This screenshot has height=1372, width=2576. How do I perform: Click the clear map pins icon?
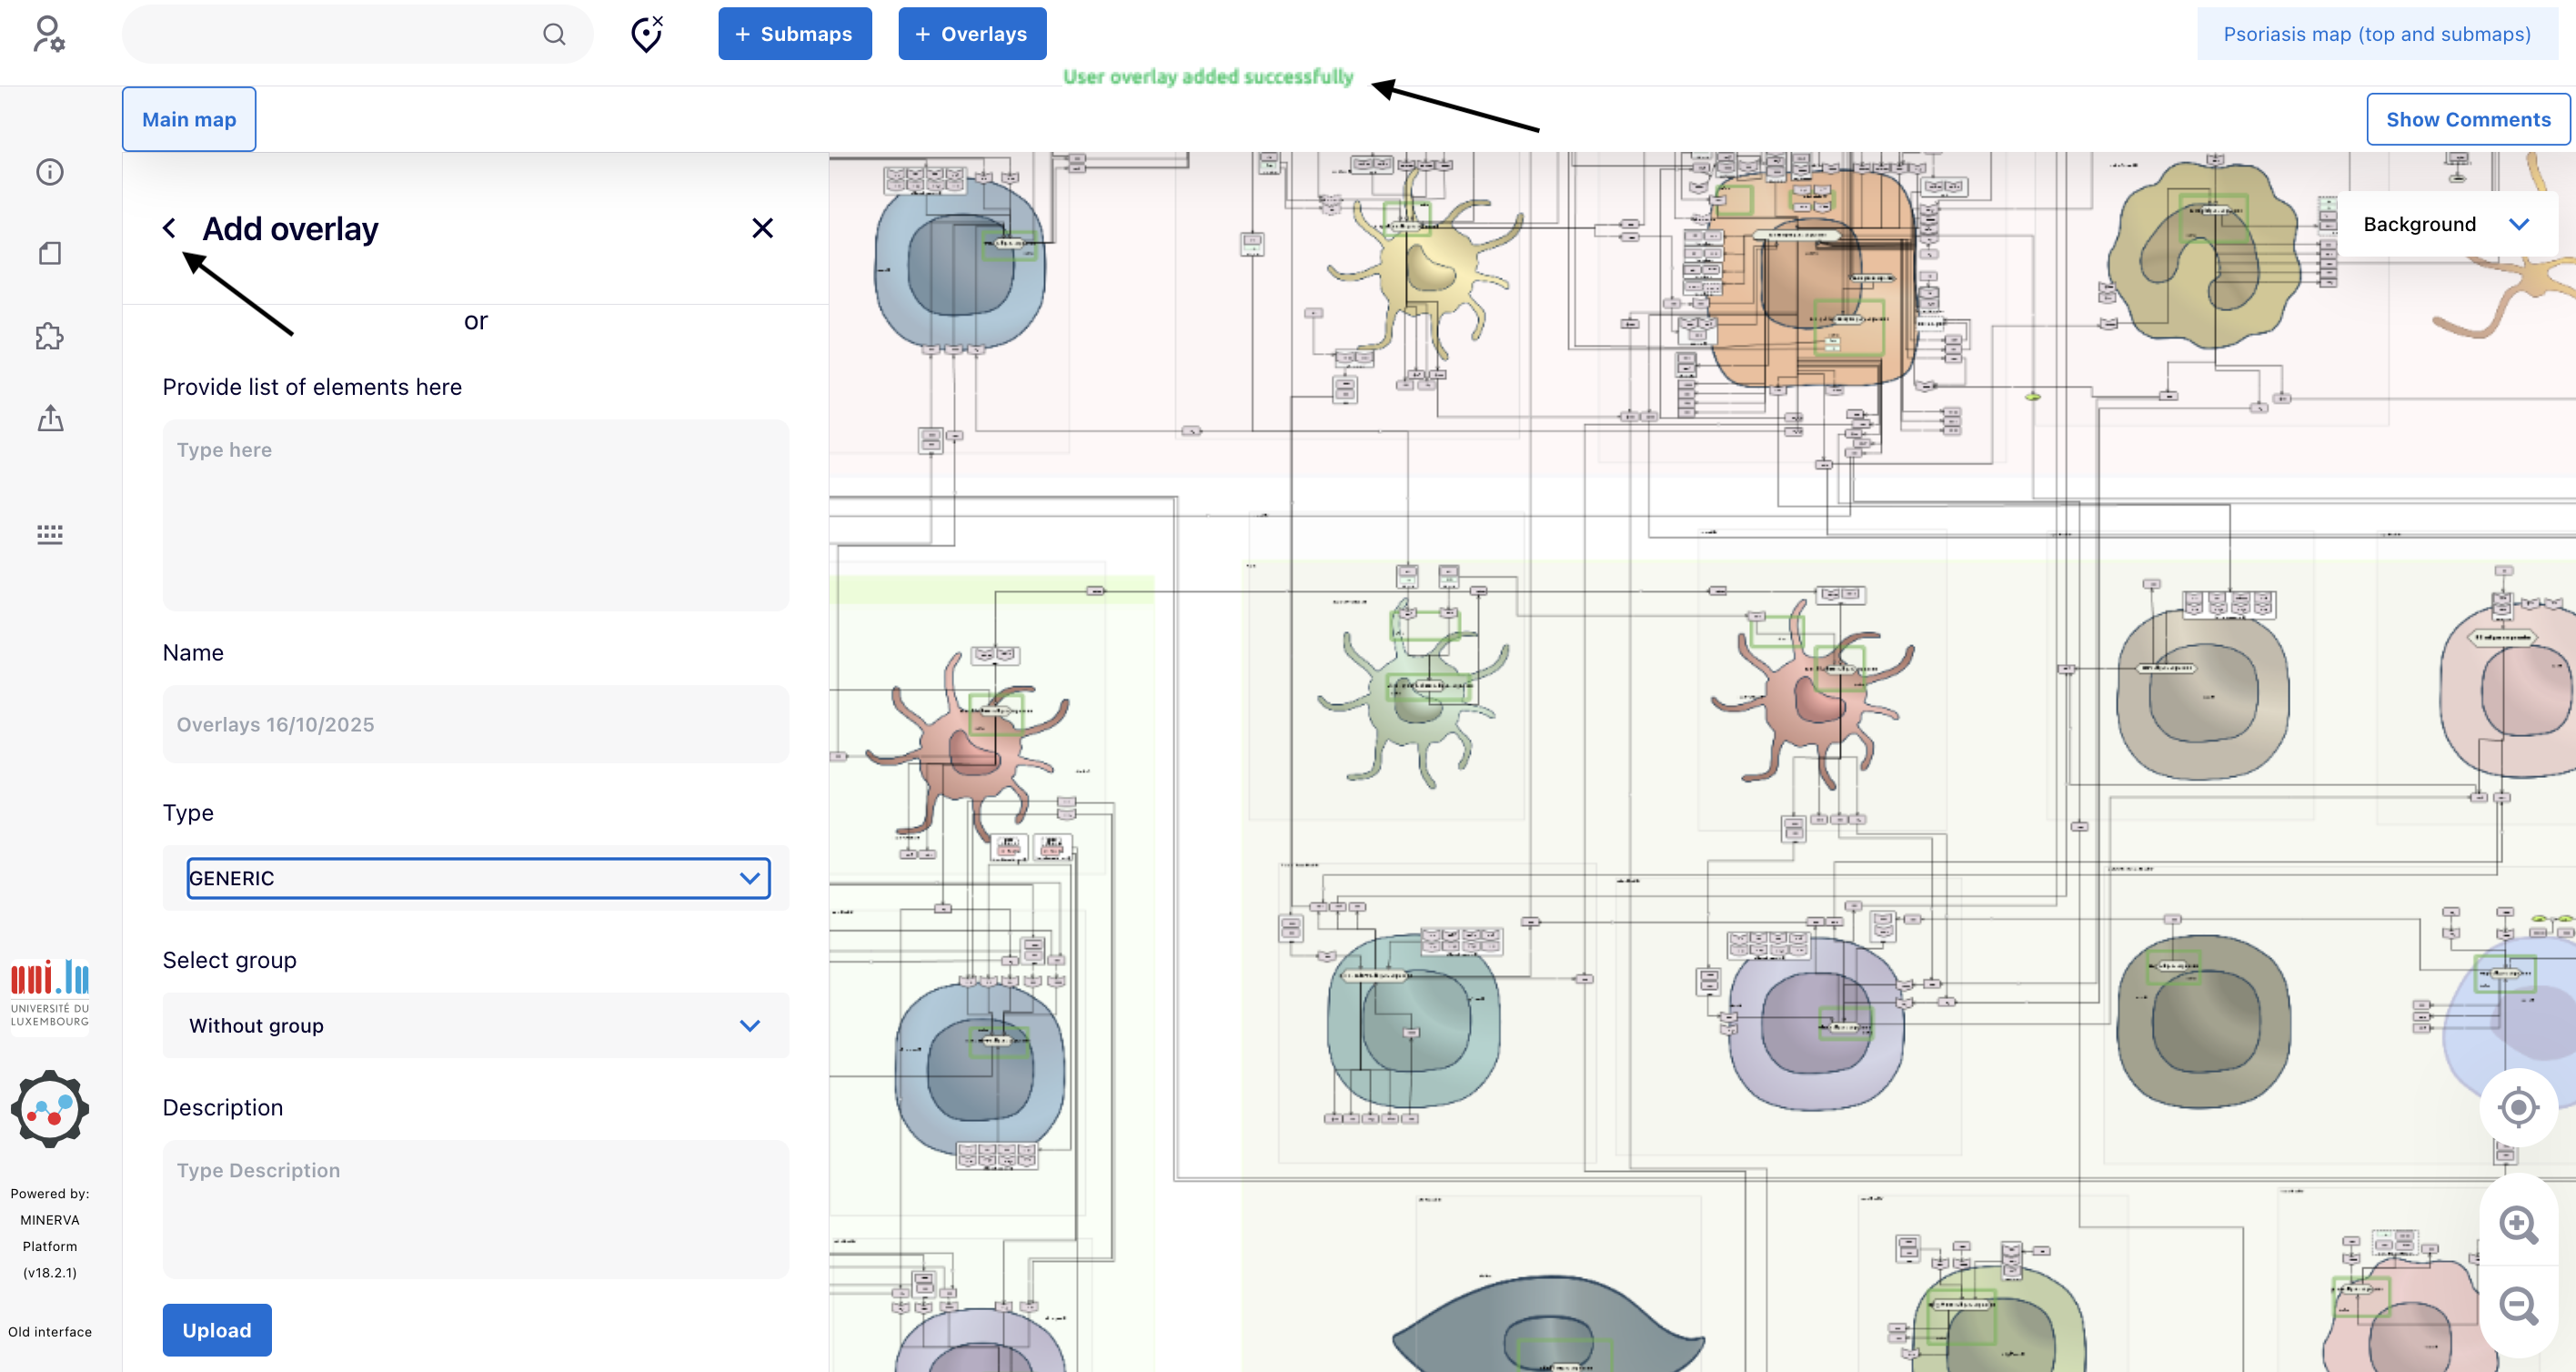coord(647,34)
